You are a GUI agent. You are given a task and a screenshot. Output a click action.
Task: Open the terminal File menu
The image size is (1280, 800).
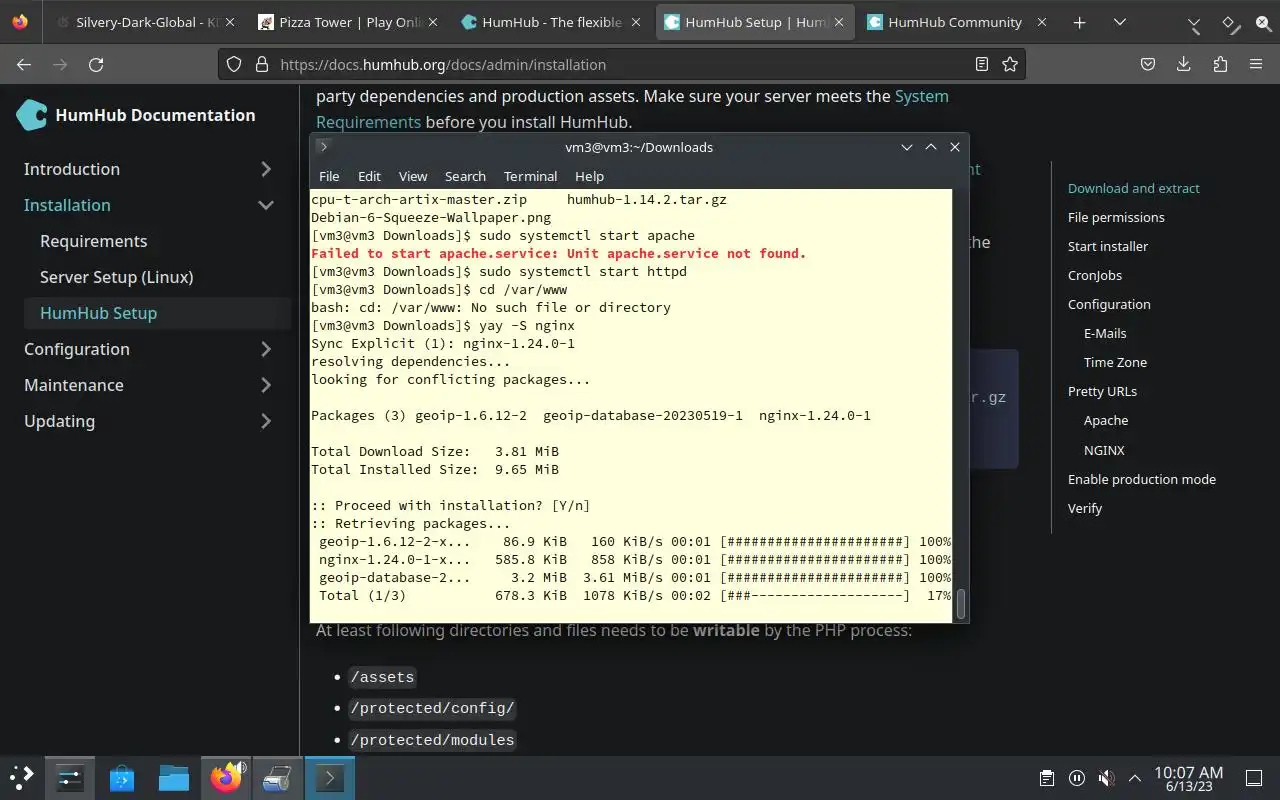coord(329,176)
